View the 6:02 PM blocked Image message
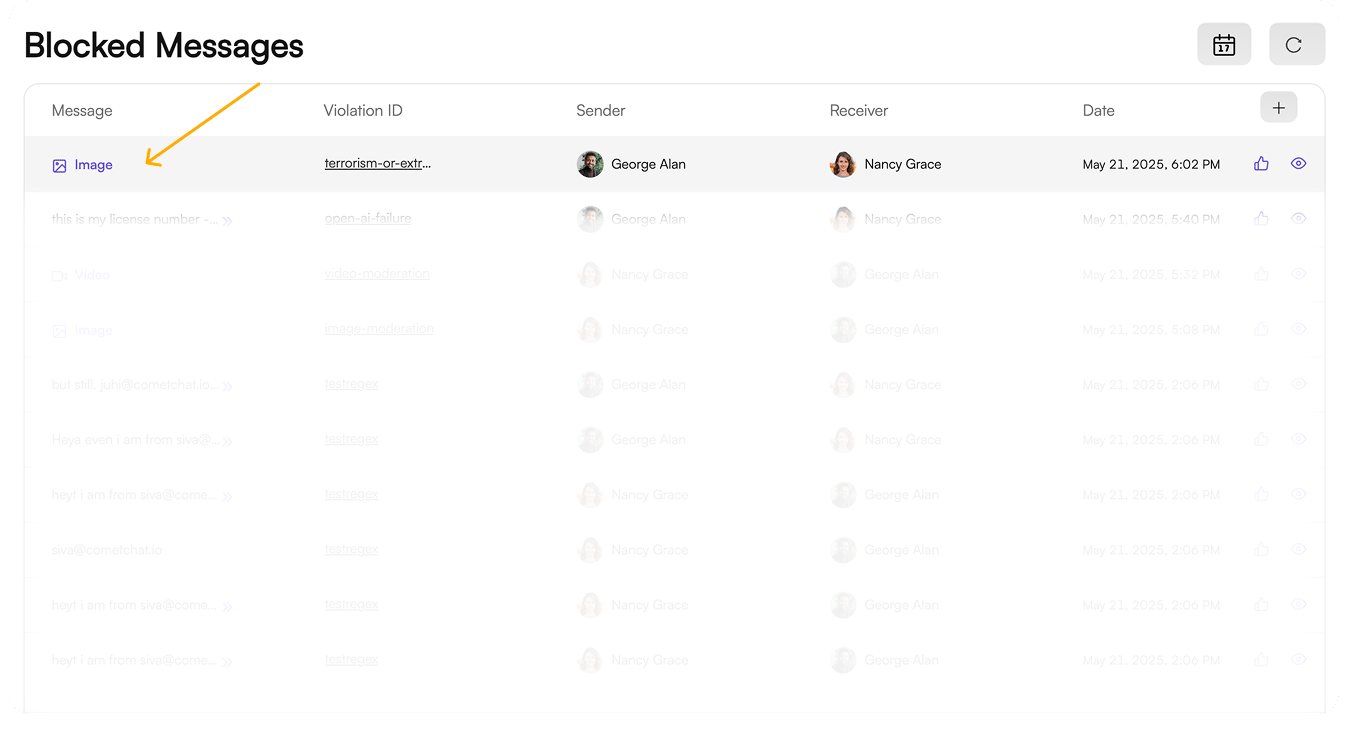Viewport: 1348px width, 739px height. click(x=1299, y=164)
